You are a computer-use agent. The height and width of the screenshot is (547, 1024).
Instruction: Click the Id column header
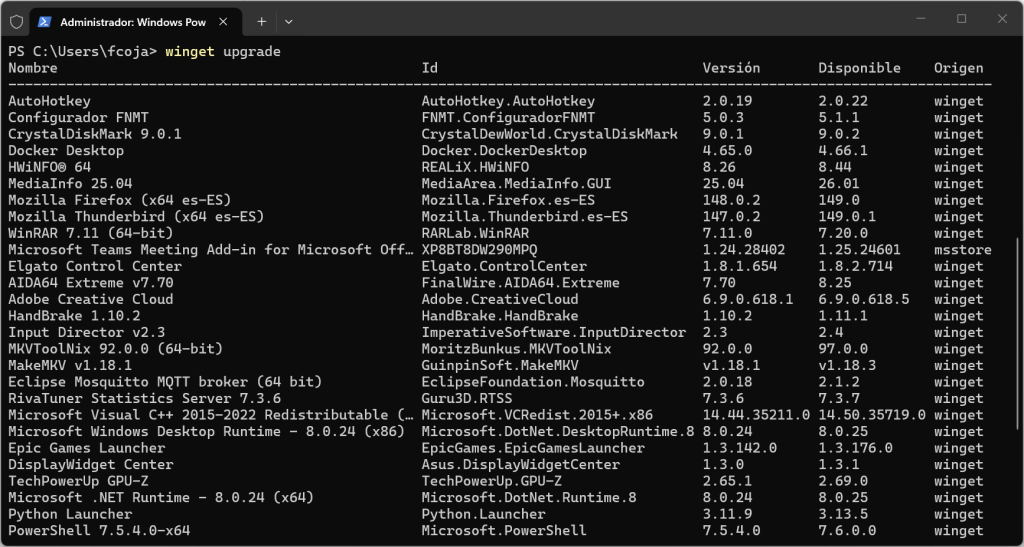[430, 68]
